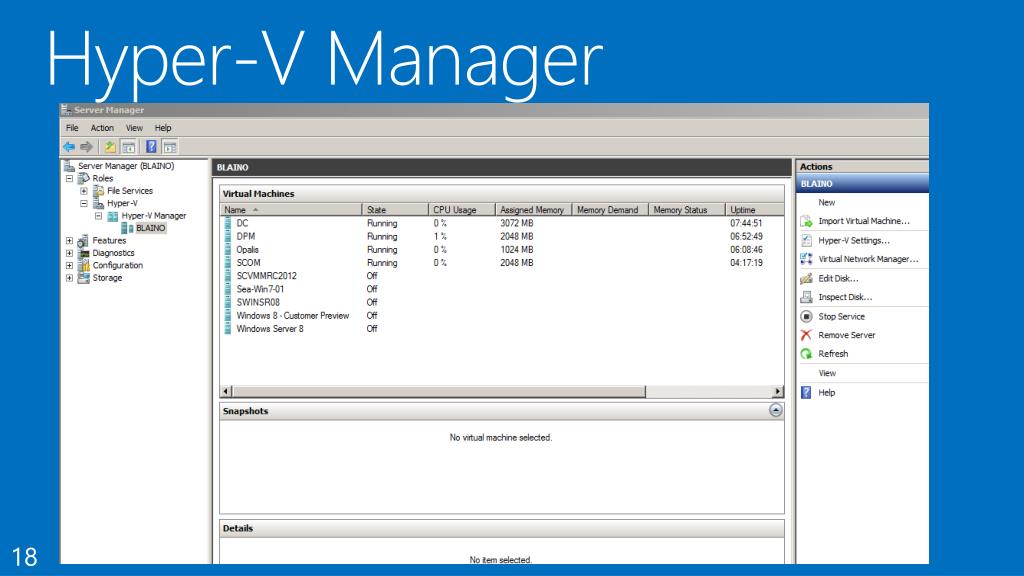Expand the Diagnostics tree node
The width and height of the screenshot is (1024, 576).
click(69, 253)
